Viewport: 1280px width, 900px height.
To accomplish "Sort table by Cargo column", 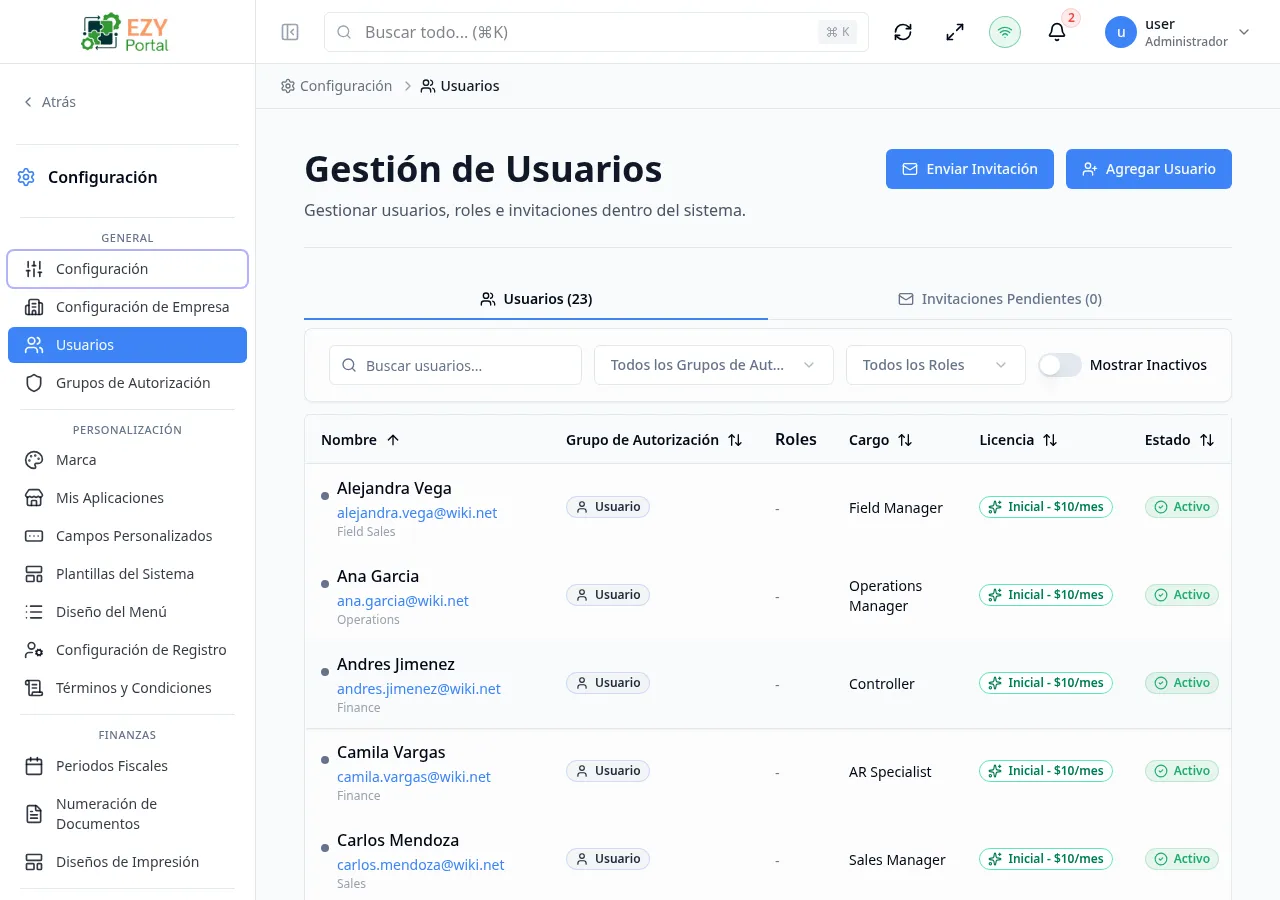I will click(x=881, y=440).
